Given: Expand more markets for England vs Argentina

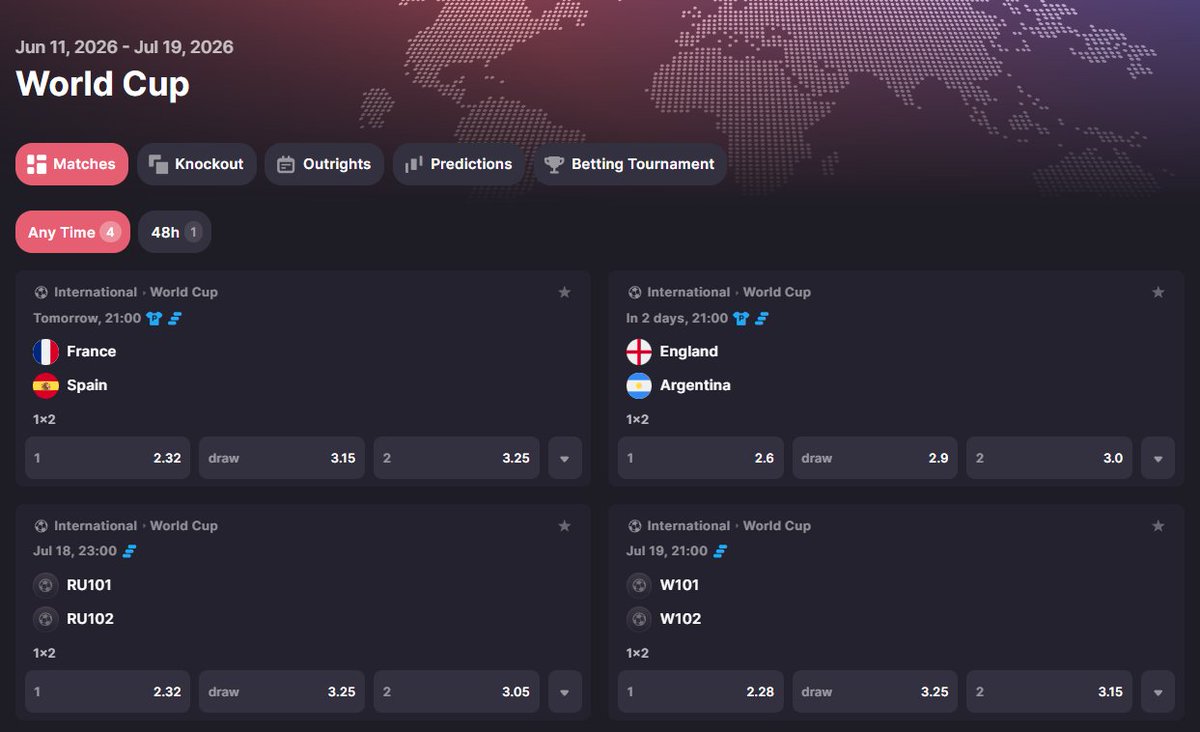Looking at the screenshot, I should tap(1158, 458).
